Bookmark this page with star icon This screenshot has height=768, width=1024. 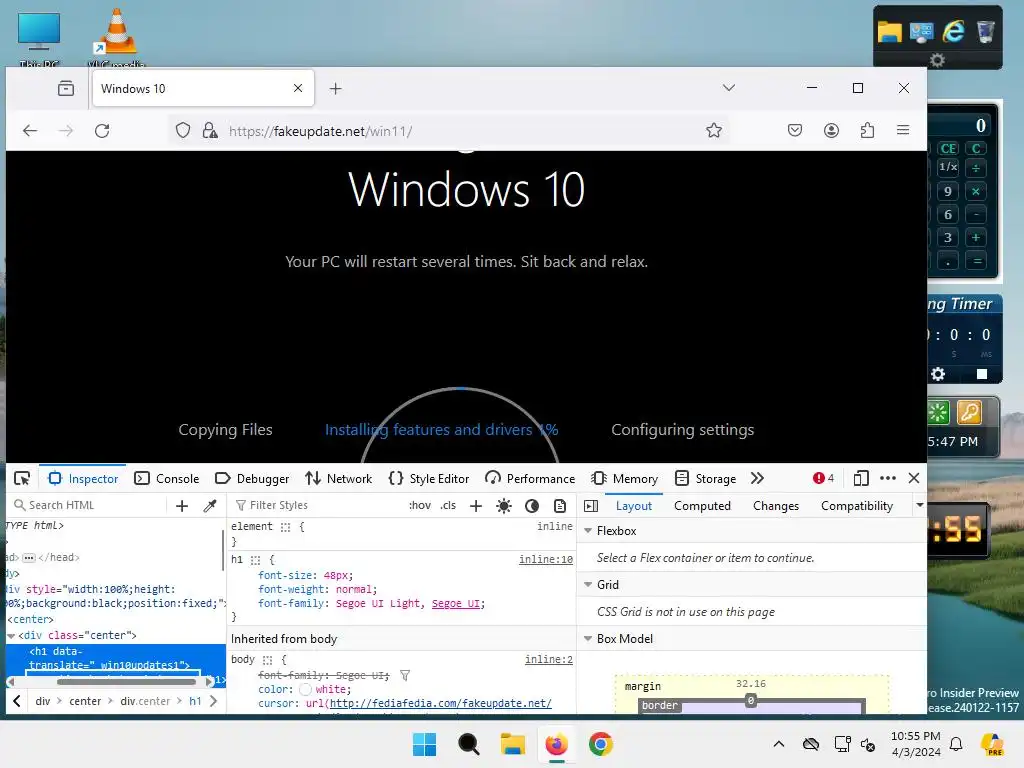click(714, 131)
